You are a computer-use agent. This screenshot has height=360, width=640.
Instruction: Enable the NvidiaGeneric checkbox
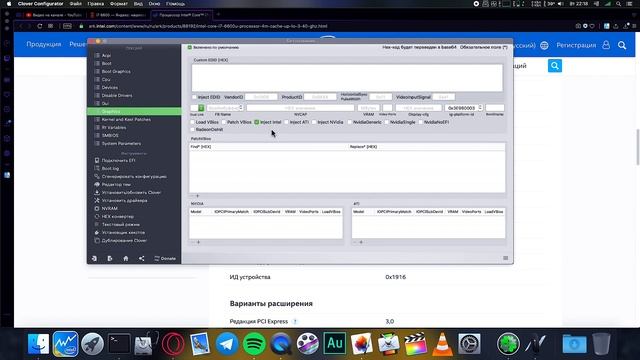[350, 122]
